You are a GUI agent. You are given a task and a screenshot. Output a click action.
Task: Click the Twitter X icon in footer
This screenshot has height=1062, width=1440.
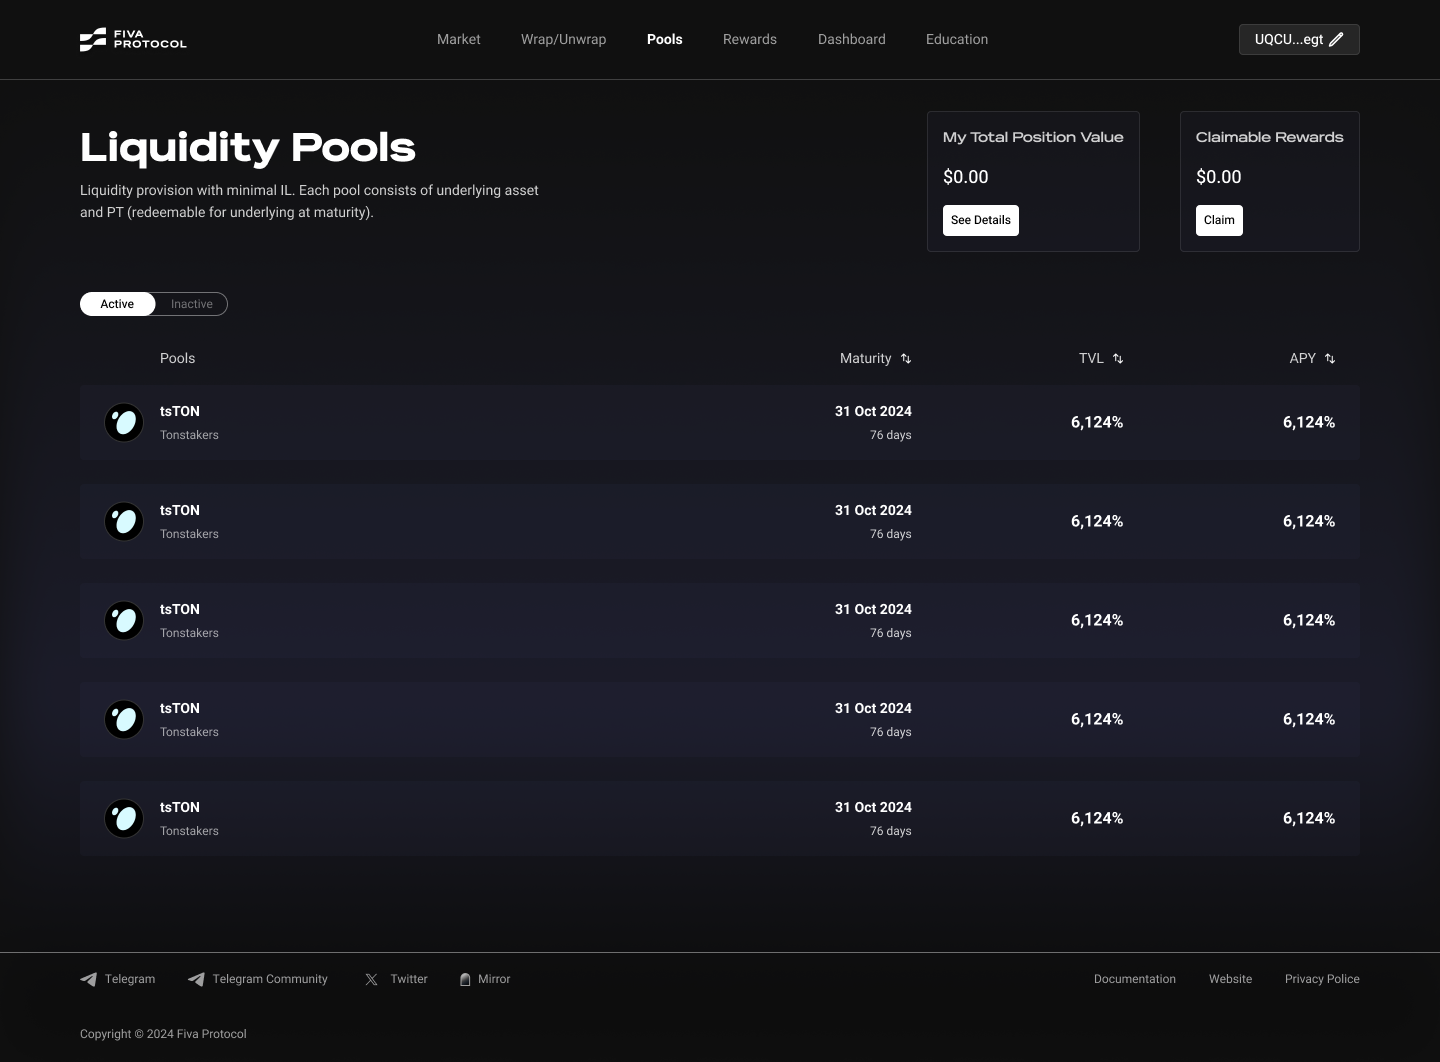point(371,979)
